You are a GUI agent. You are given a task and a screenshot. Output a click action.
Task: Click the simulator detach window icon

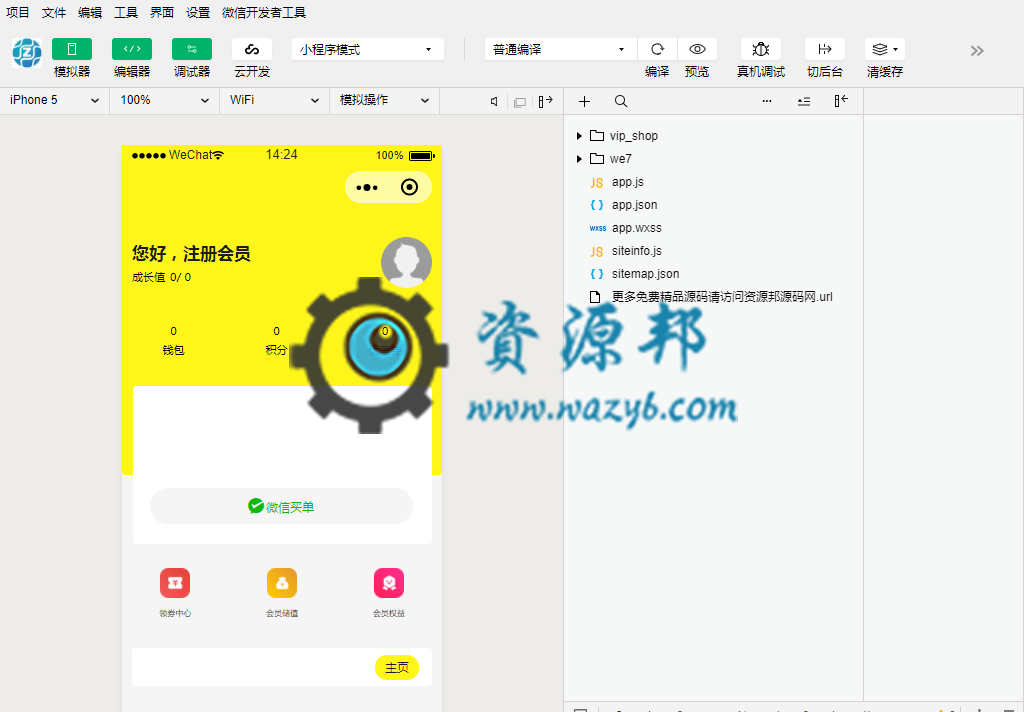520,102
